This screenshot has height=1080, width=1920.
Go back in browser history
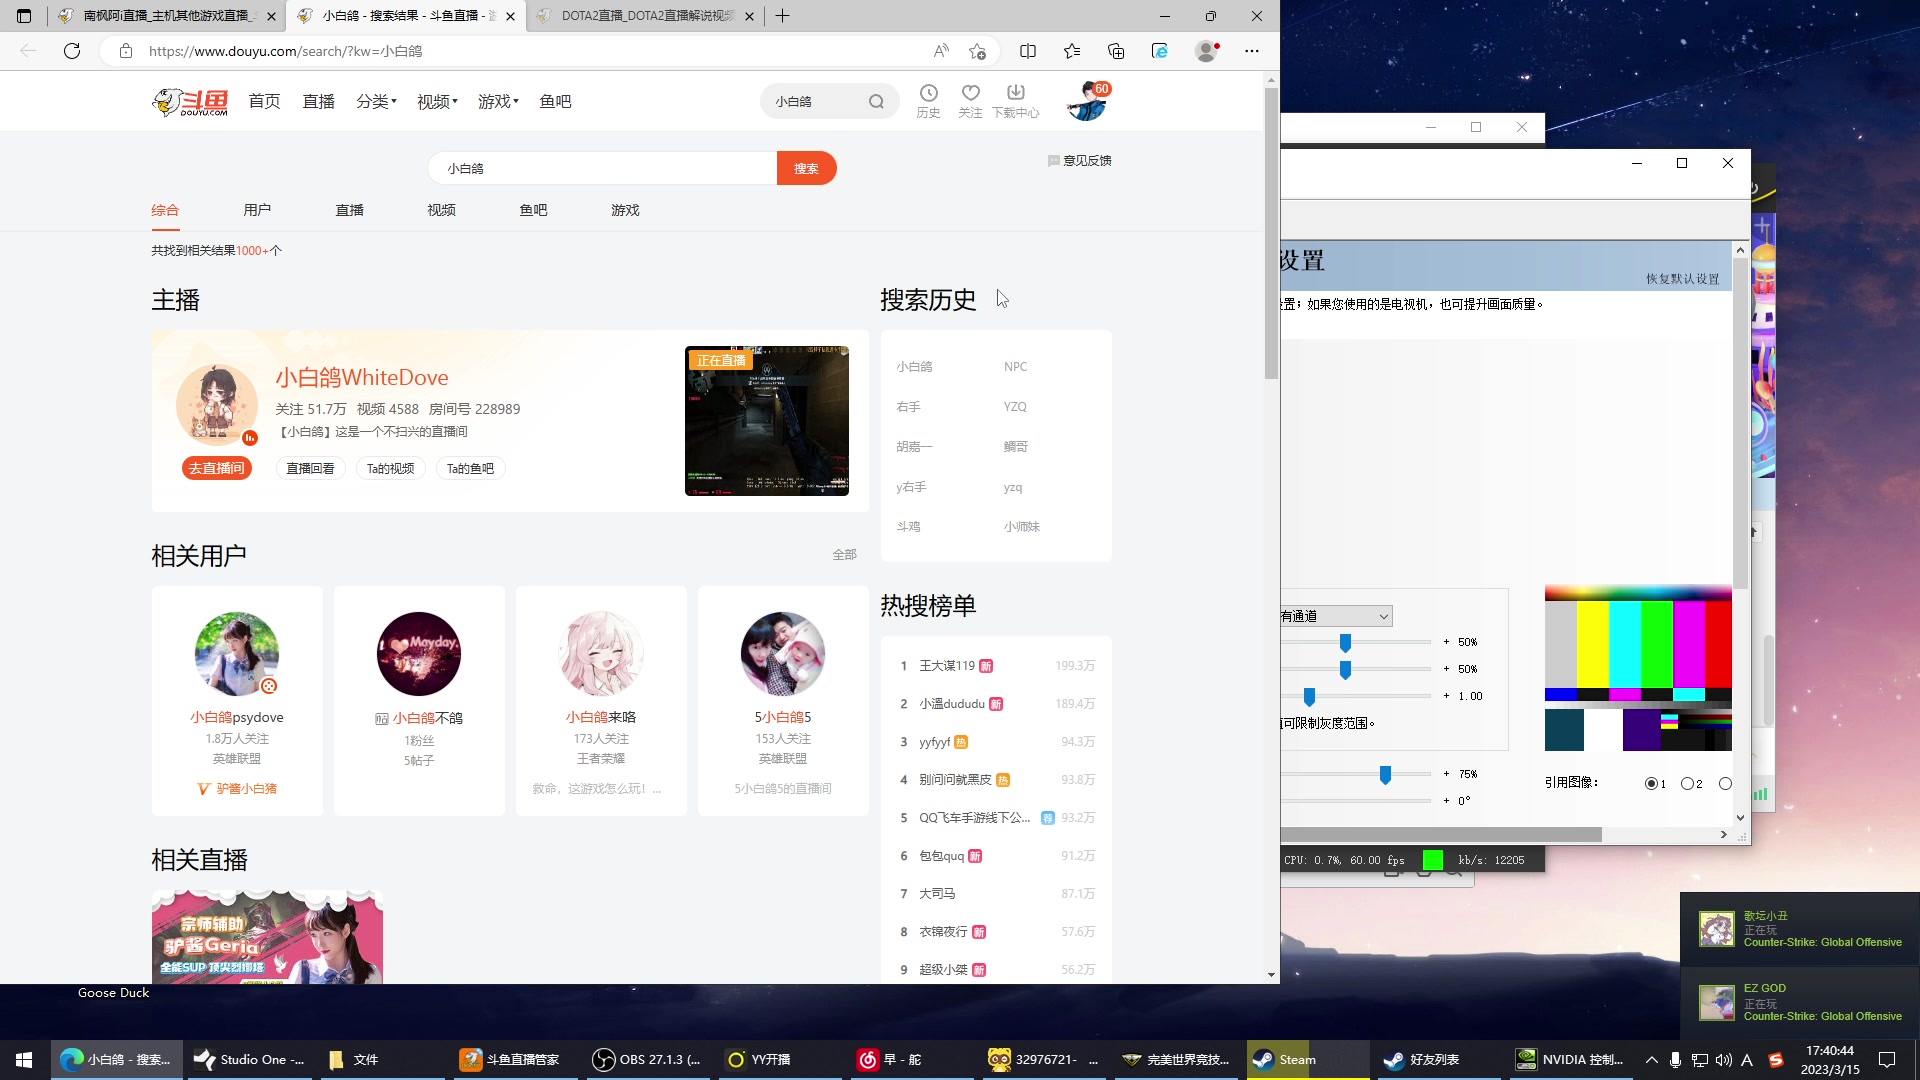(28, 51)
